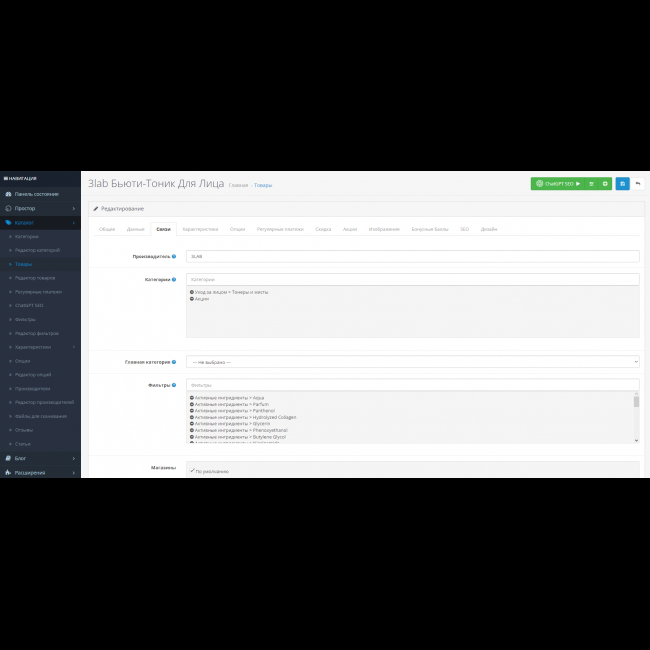Switch to the 'Изображения' tab
650x650 pixels.
(384, 229)
